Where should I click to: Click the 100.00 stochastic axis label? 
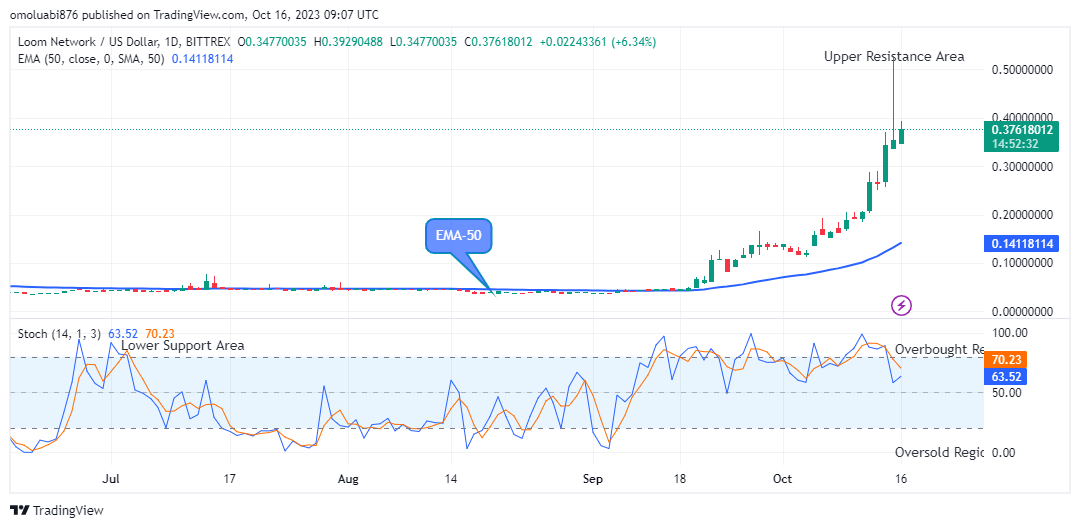(x=1008, y=333)
